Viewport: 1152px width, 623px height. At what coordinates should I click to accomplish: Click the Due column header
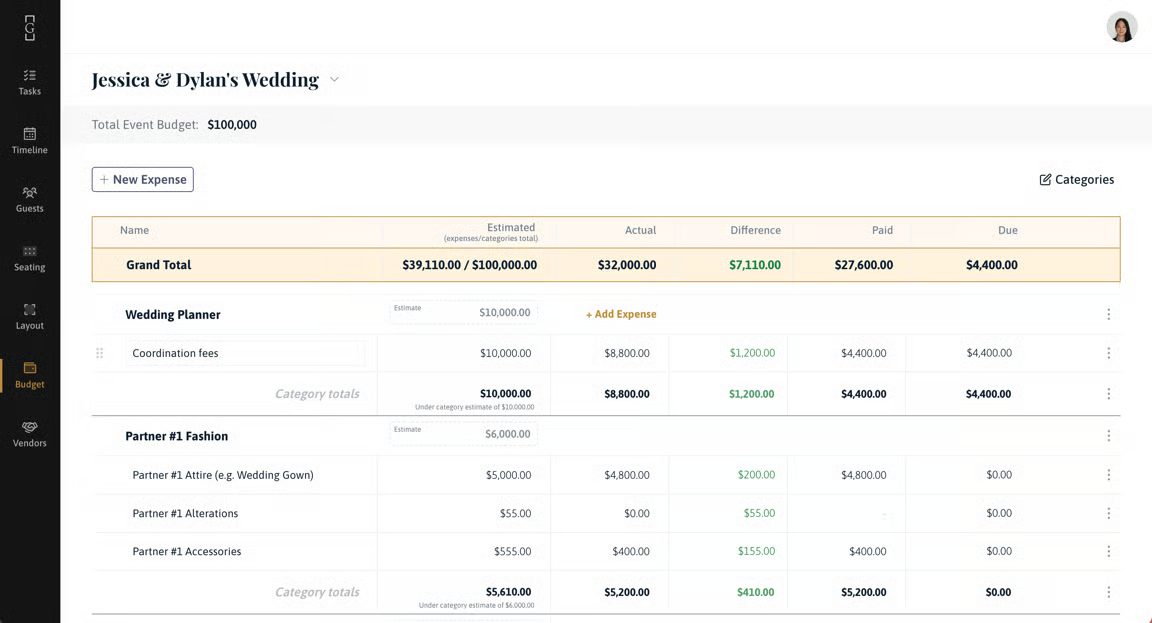coord(1007,230)
